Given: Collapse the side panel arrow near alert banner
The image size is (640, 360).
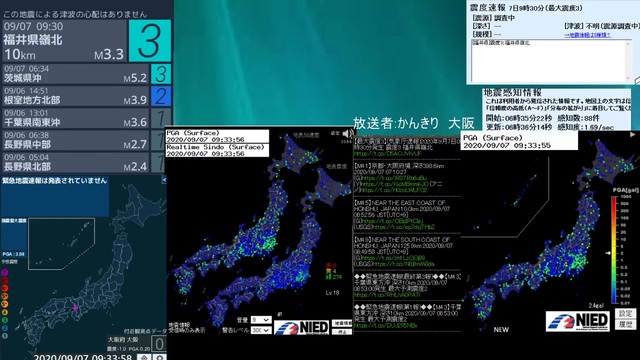Looking at the screenshot, I should (x=164, y=180).
